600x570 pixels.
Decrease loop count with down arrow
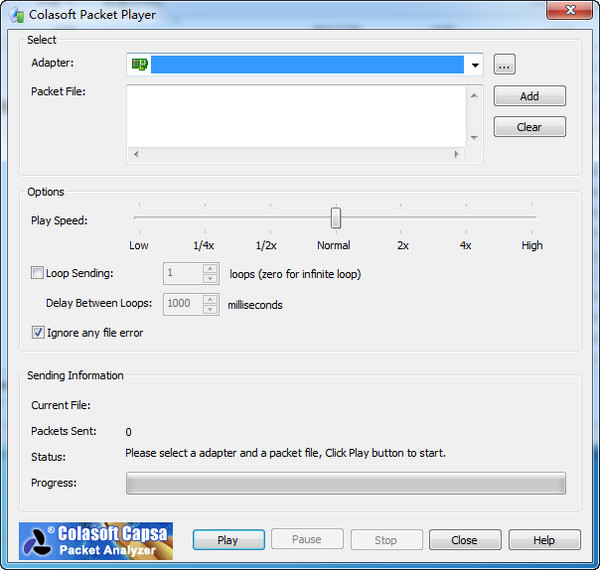tap(210, 279)
